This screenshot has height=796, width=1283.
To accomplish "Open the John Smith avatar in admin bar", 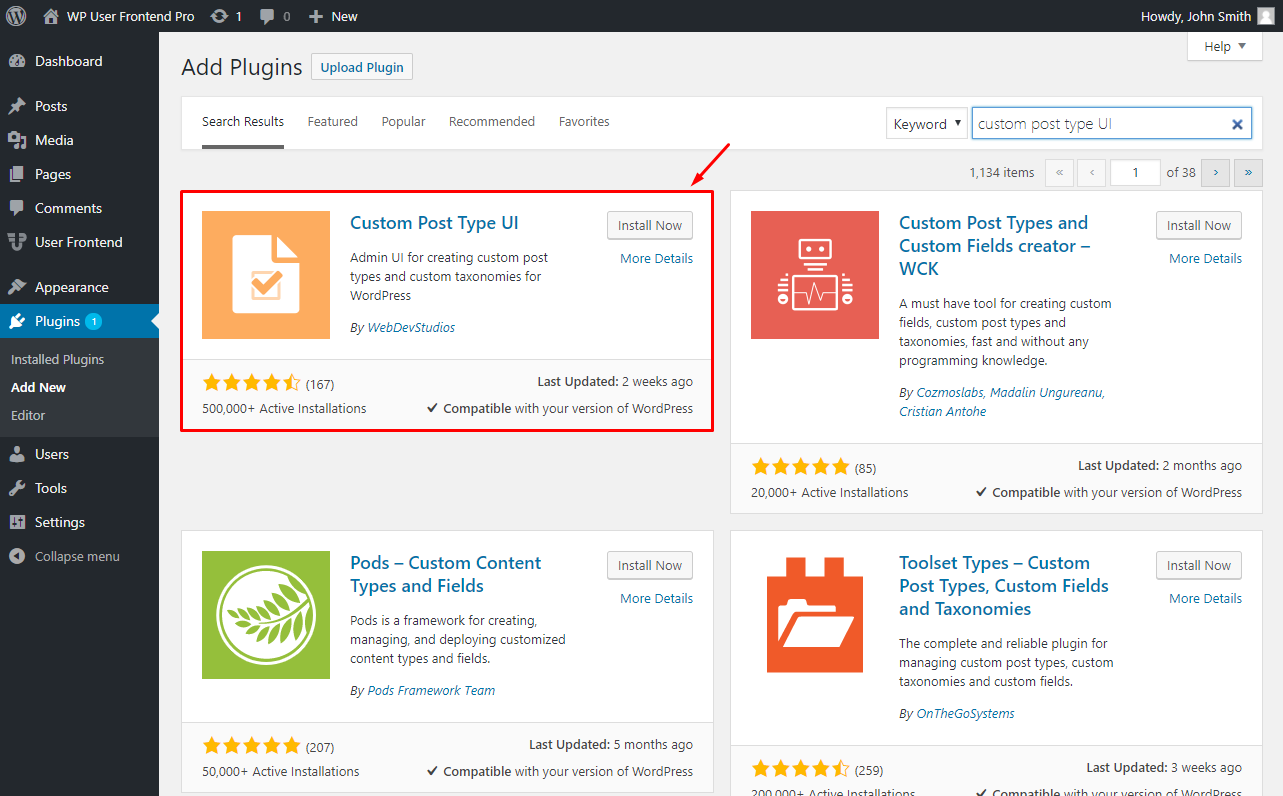I will (1266, 16).
